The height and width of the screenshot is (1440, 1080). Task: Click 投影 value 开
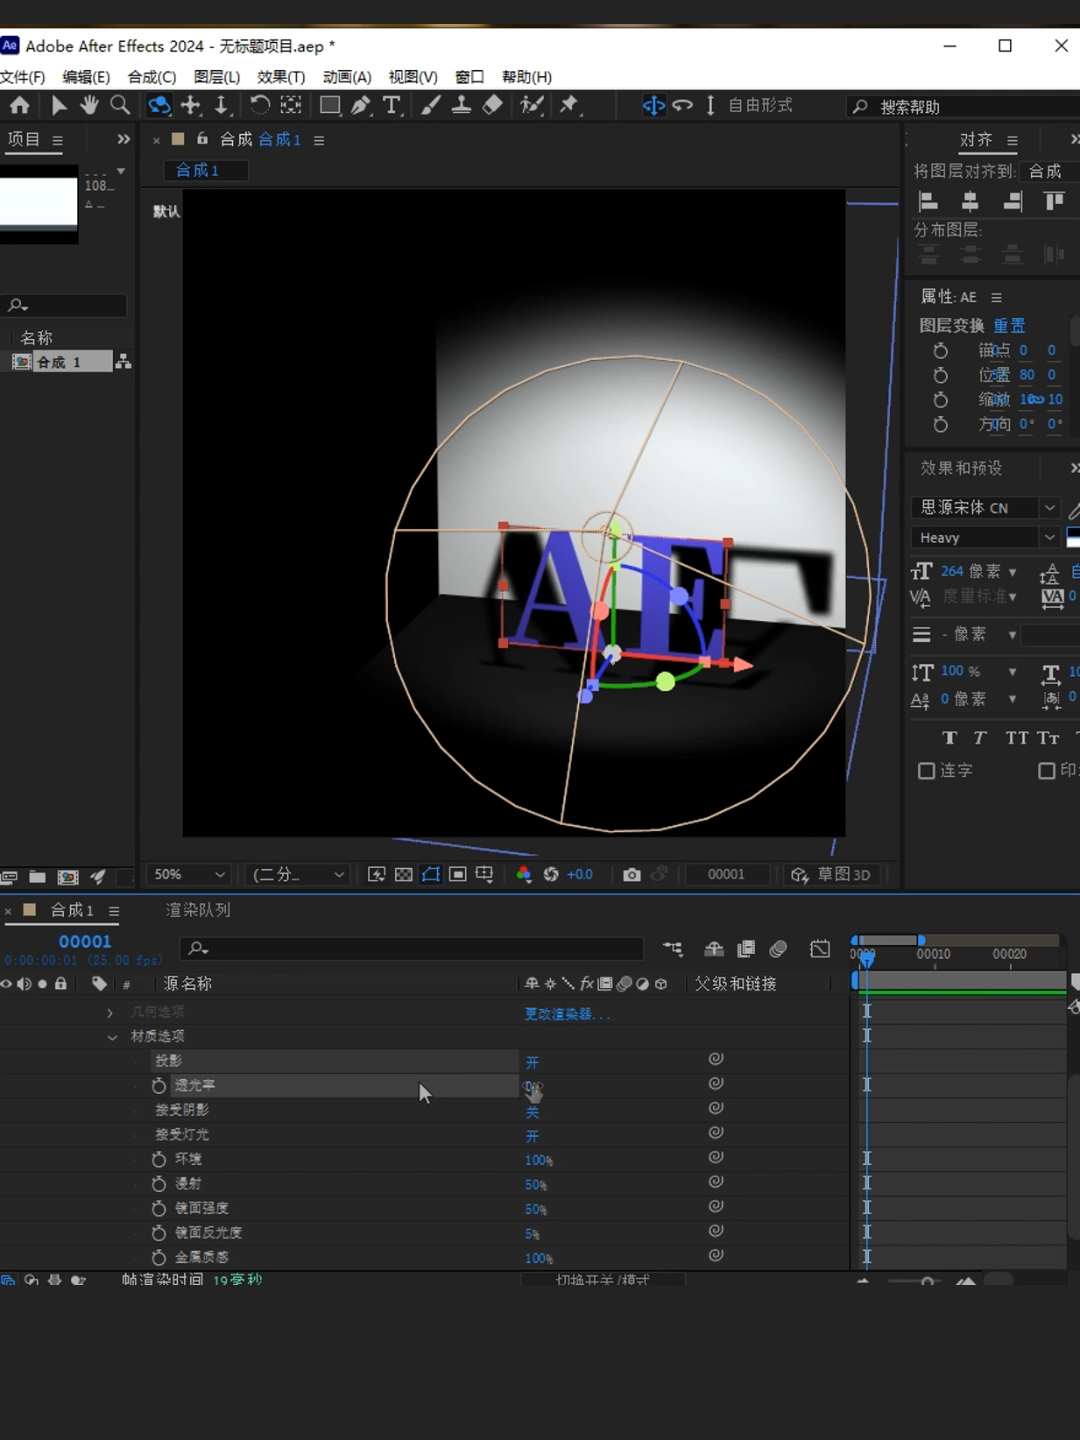click(532, 1062)
